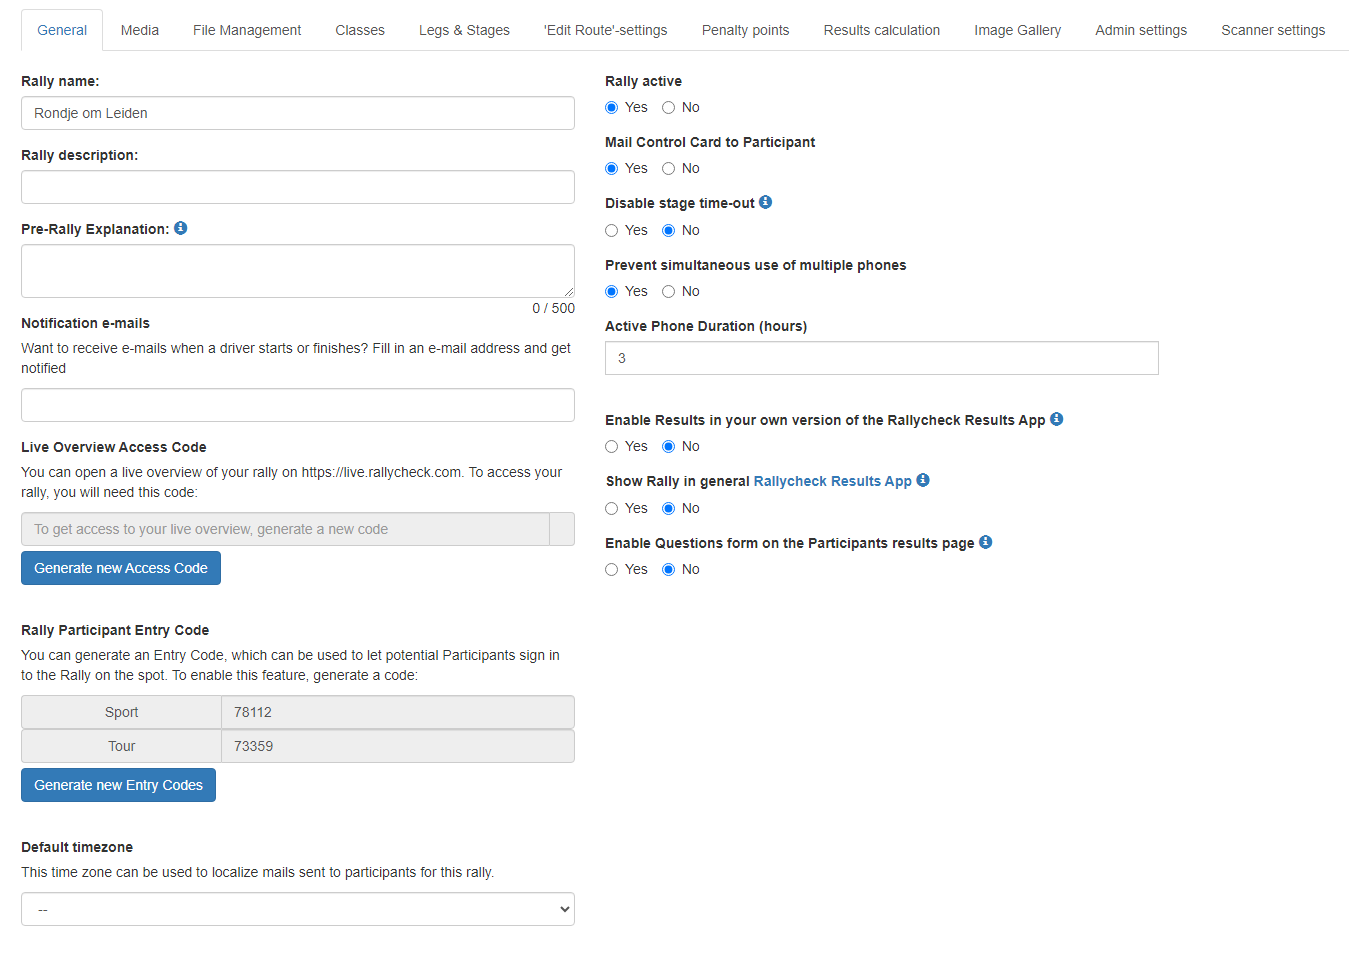Click info icon next to Pre-Rally Explanation
Screen dimensions: 1349x954
[x=181, y=228]
